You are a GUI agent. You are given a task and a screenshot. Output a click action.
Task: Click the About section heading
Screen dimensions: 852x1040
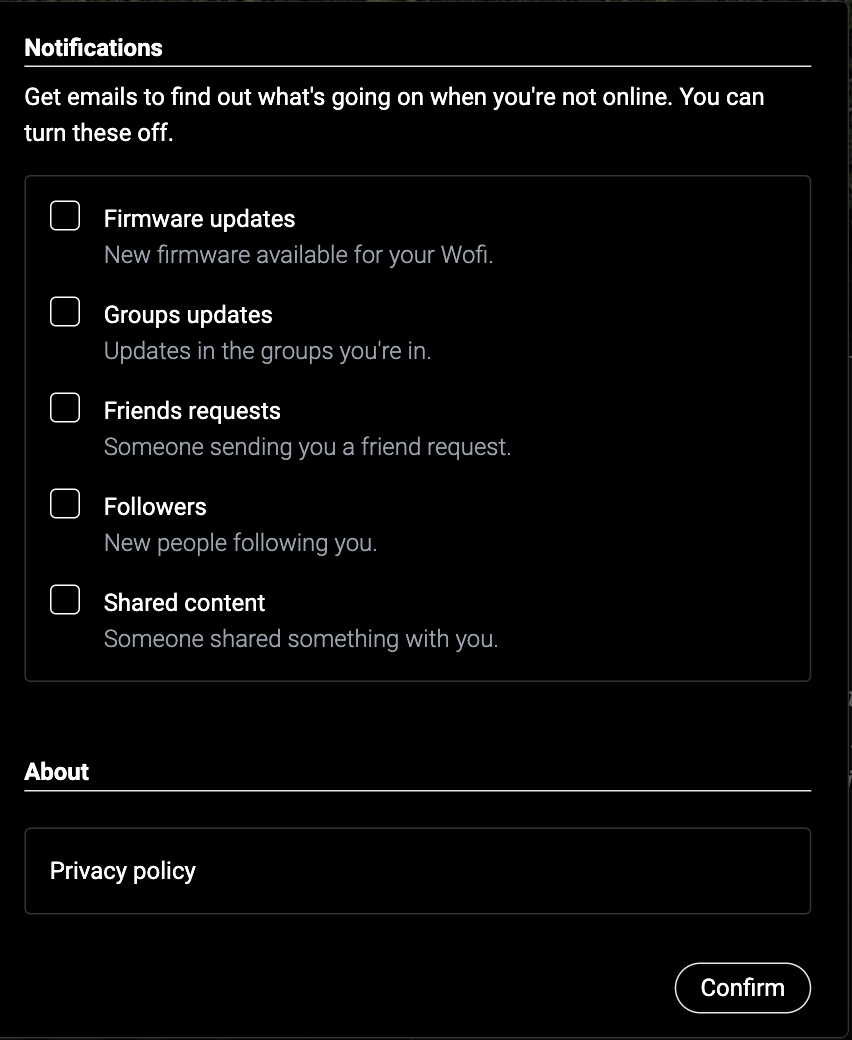point(57,772)
